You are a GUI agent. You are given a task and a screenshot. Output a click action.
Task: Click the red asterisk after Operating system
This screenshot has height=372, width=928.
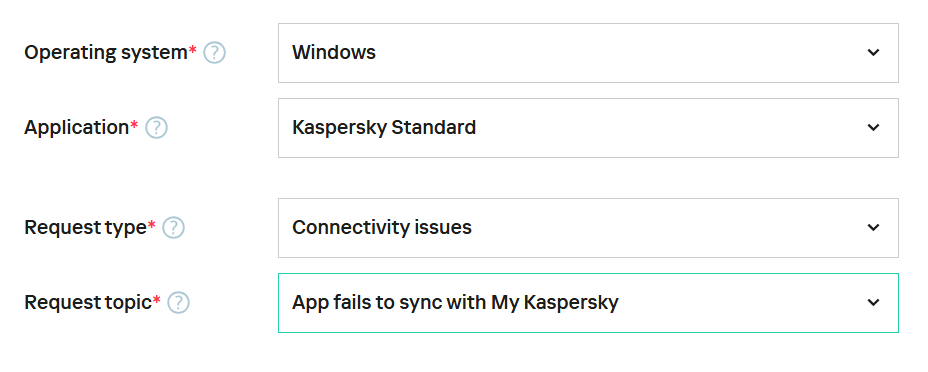pos(192,50)
